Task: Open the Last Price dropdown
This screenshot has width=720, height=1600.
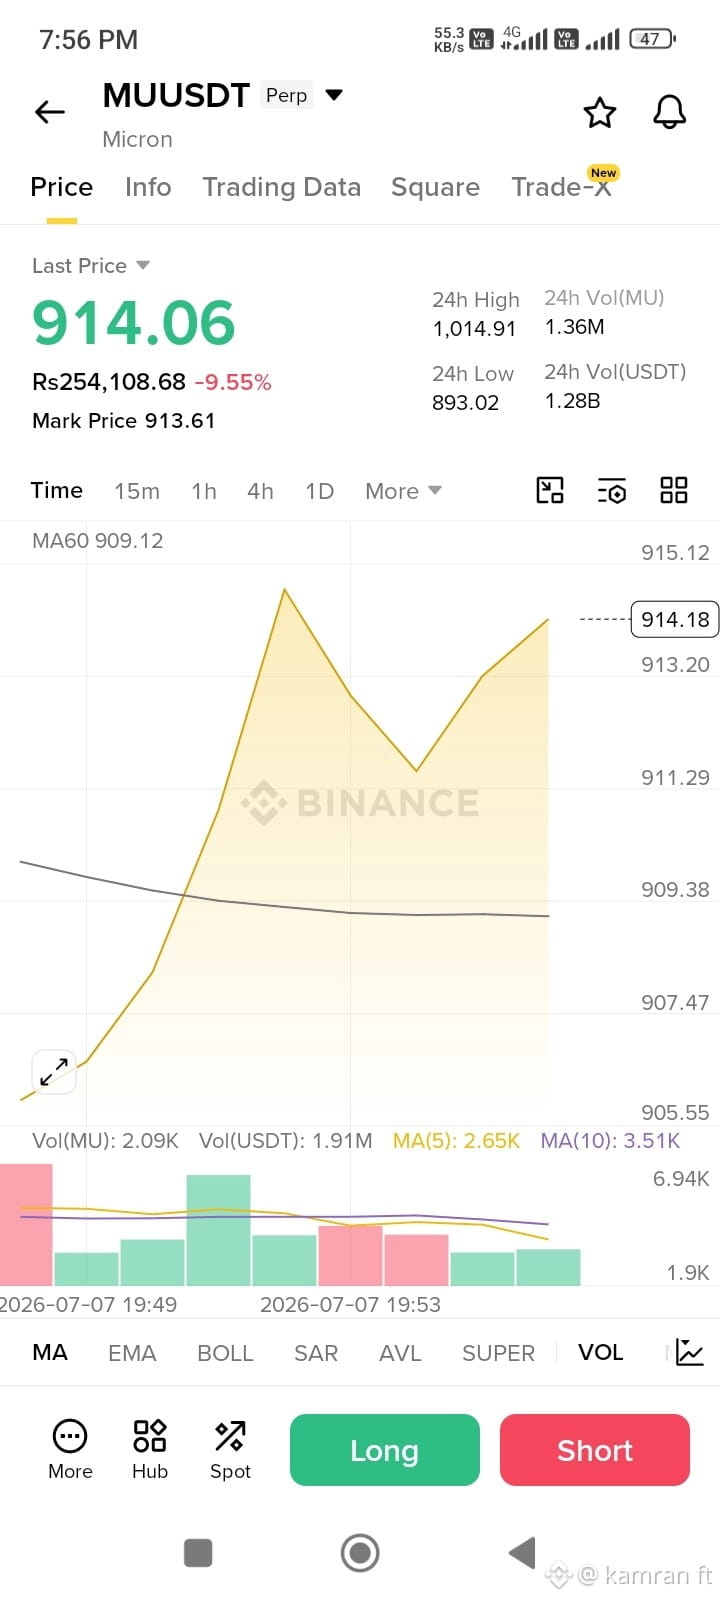Action: pyautogui.click(x=91, y=265)
